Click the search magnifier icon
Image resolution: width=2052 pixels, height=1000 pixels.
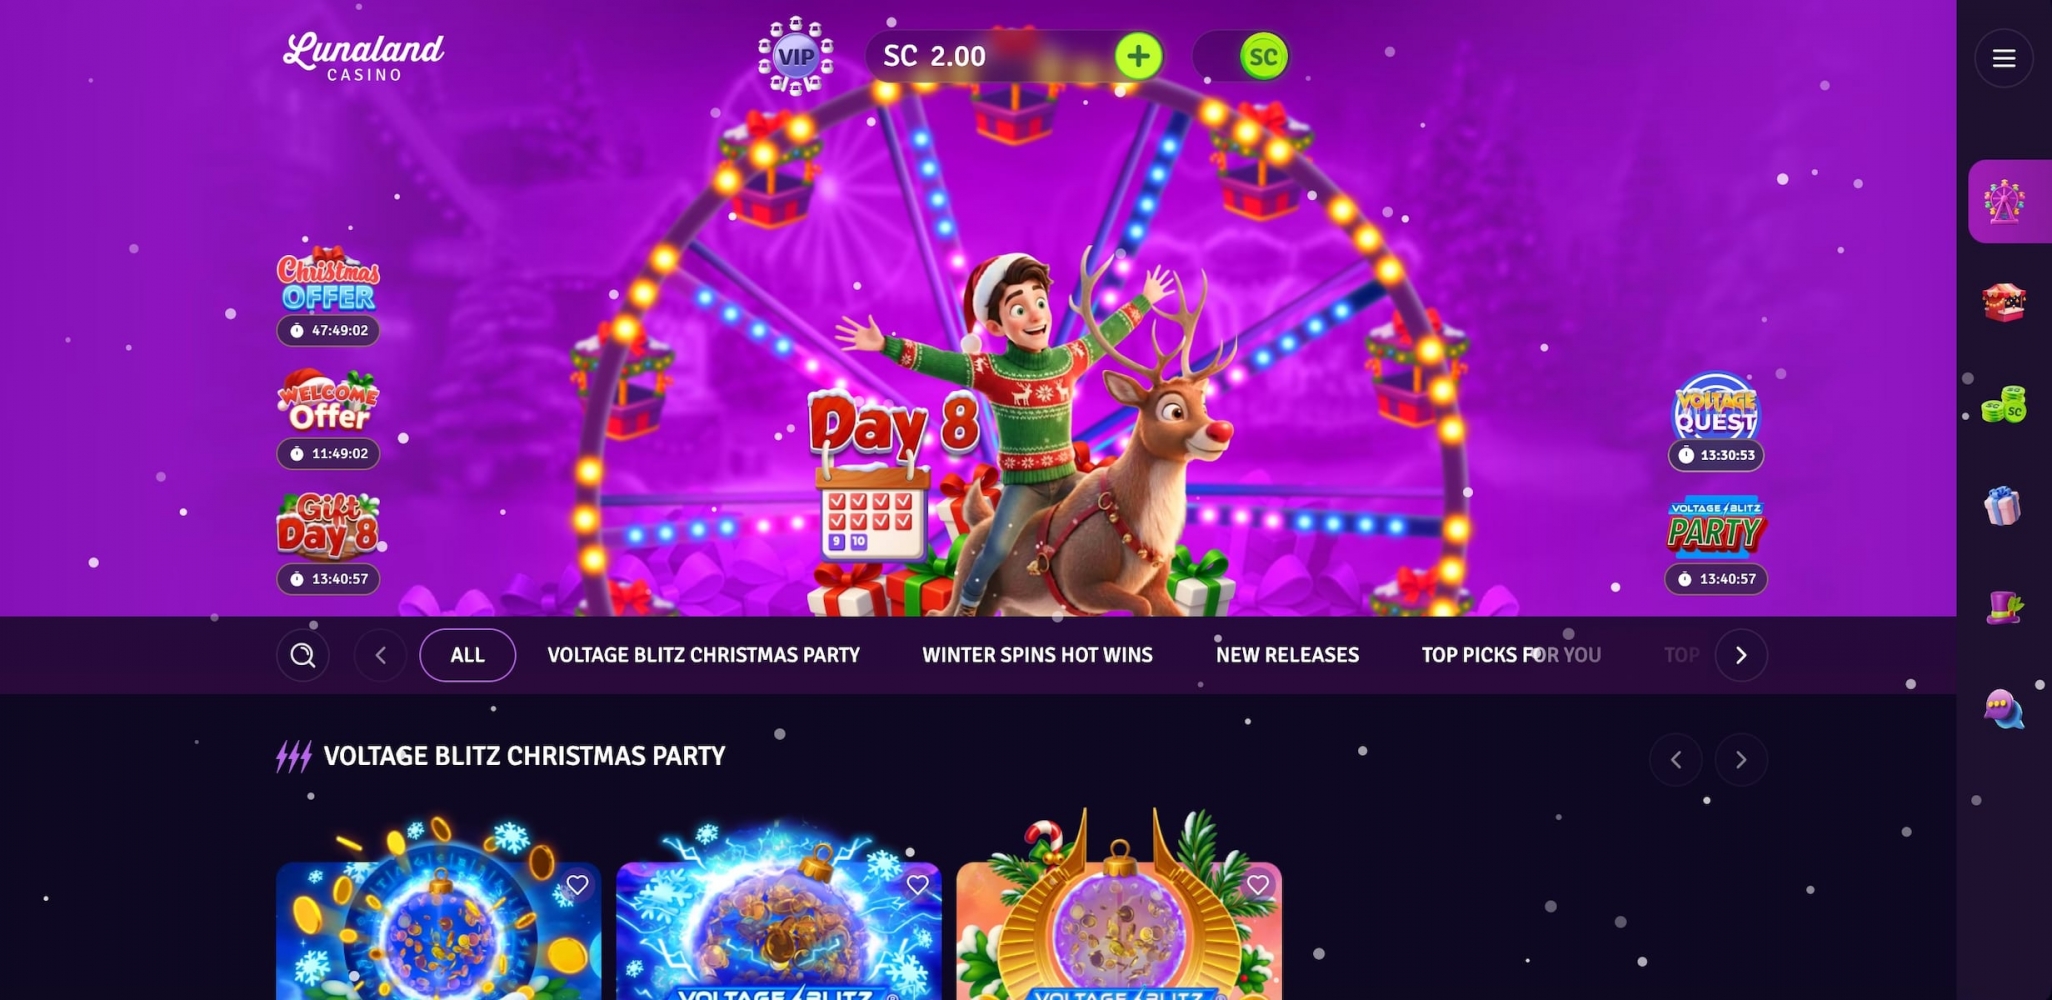click(303, 655)
